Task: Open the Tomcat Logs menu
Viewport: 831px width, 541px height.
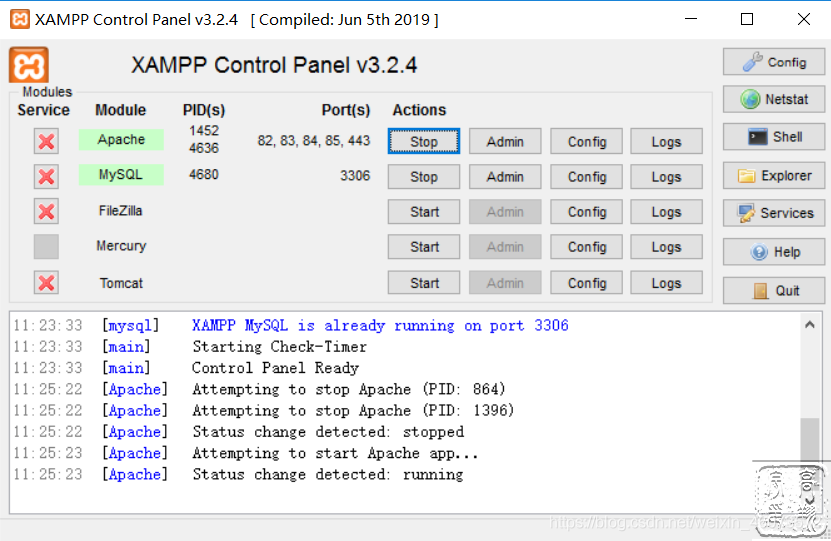Action: pos(666,283)
